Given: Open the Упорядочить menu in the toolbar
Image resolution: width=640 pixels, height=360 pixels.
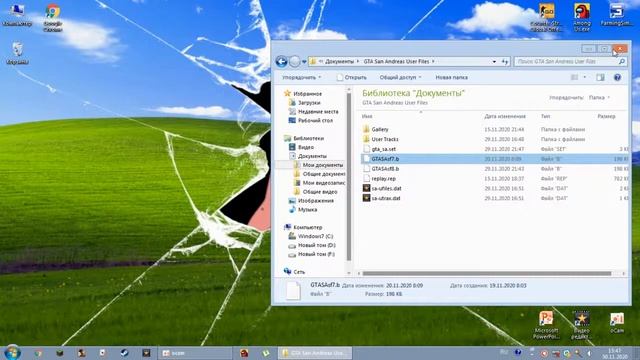Looking at the screenshot, I should [x=301, y=77].
